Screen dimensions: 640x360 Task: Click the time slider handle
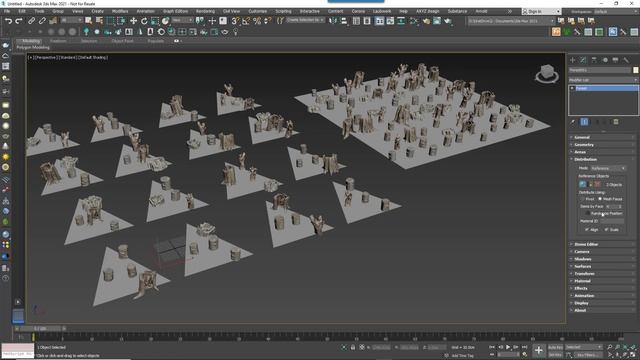(x=40, y=329)
